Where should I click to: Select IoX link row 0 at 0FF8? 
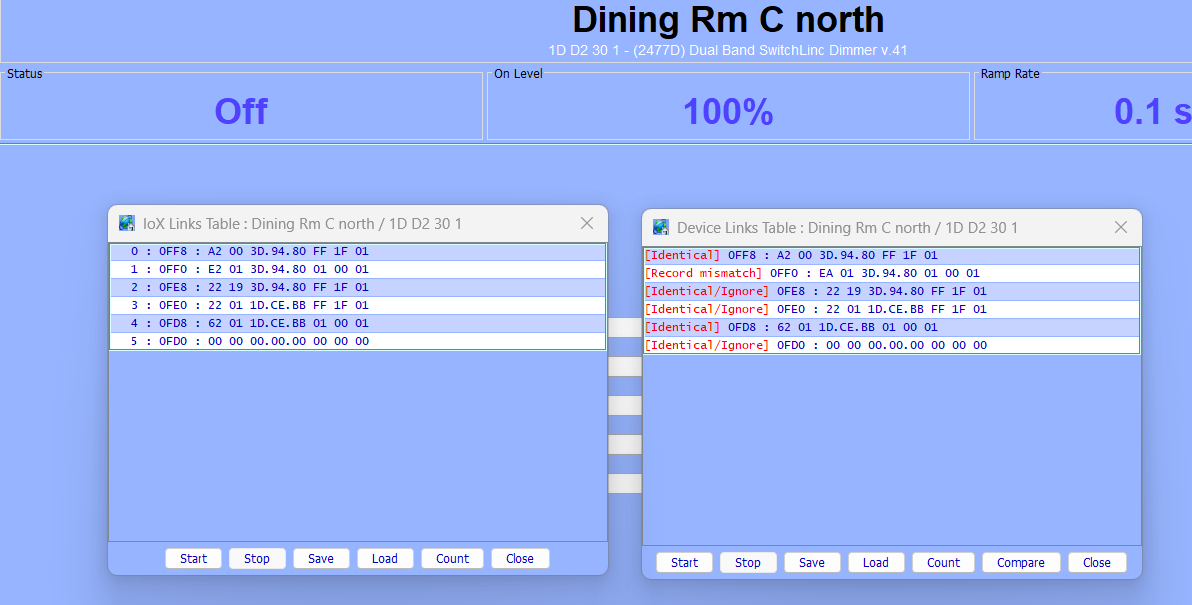(357, 251)
